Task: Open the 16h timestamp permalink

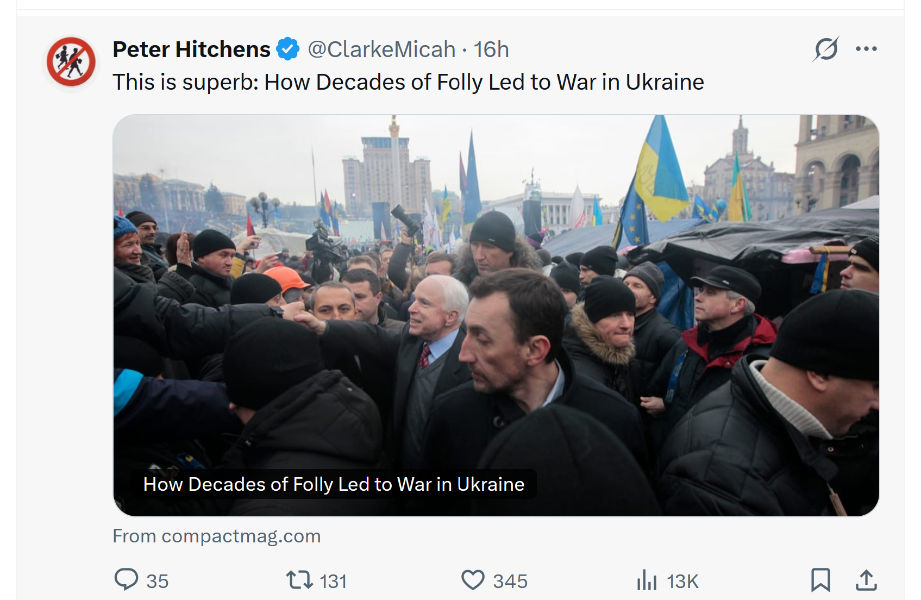Action: click(491, 49)
